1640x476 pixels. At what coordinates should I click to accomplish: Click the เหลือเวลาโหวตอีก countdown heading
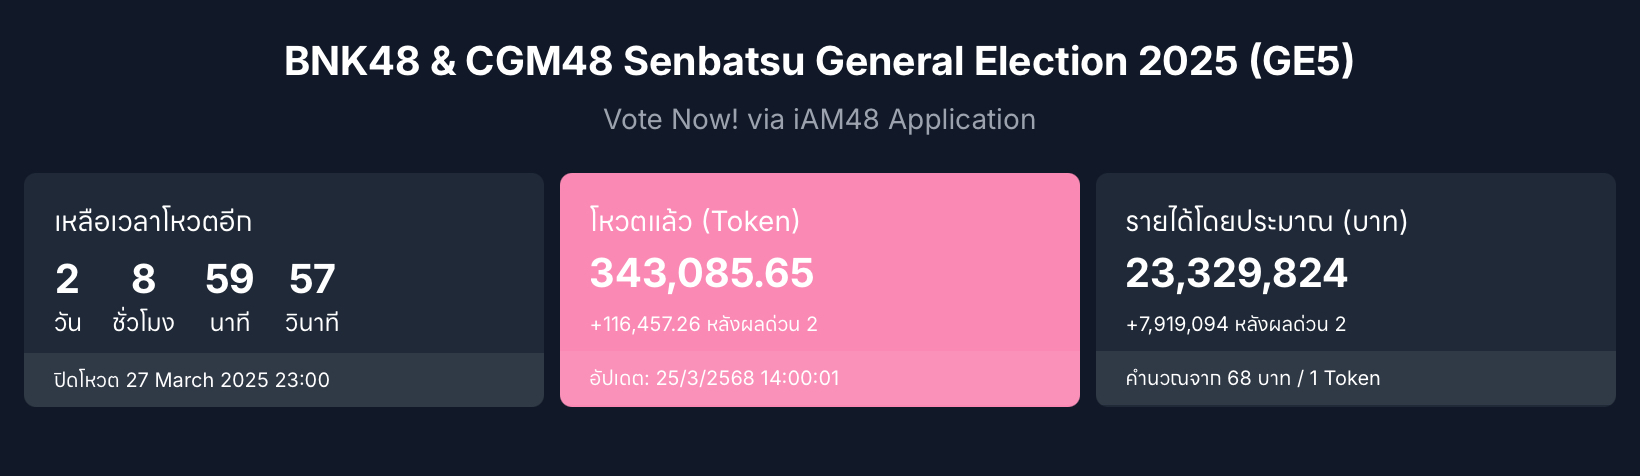tap(153, 221)
